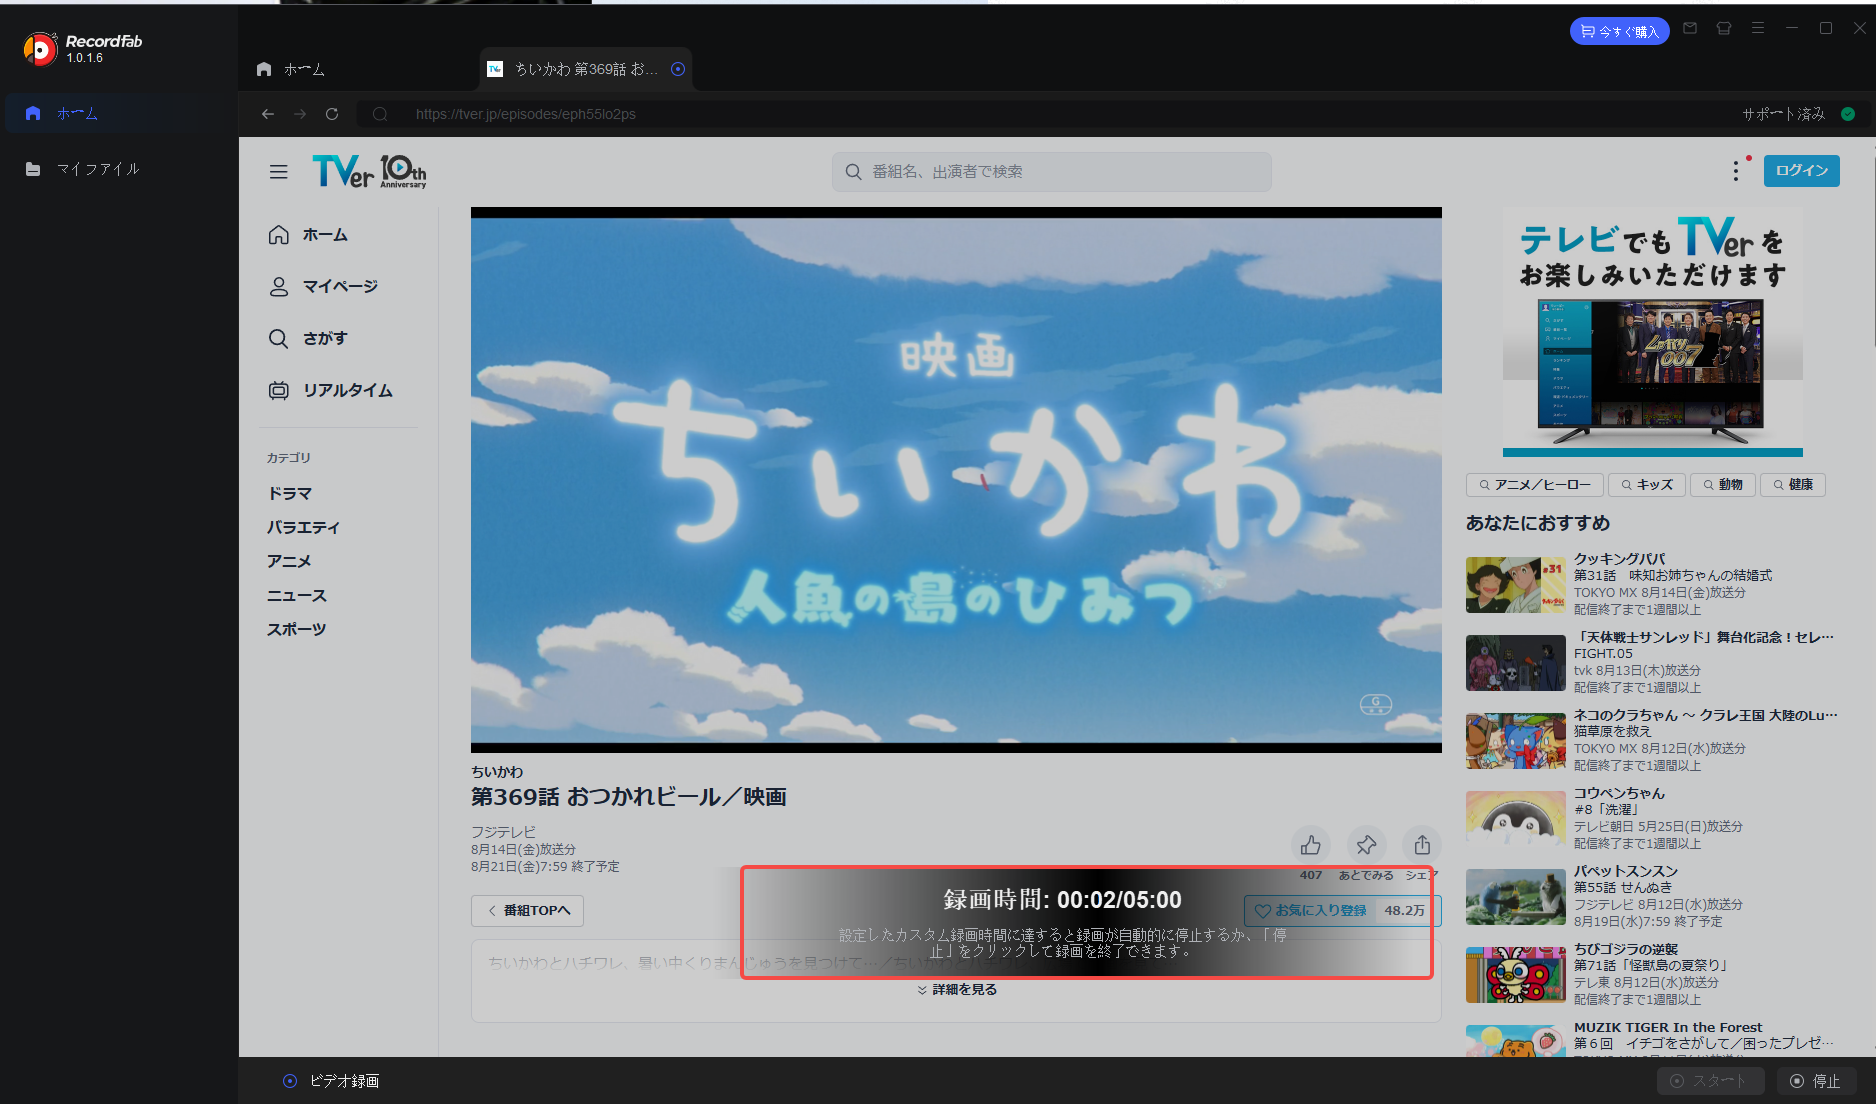Open the mail icon in the title bar
This screenshot has height=1104, width=1876.
point(1690,29)
